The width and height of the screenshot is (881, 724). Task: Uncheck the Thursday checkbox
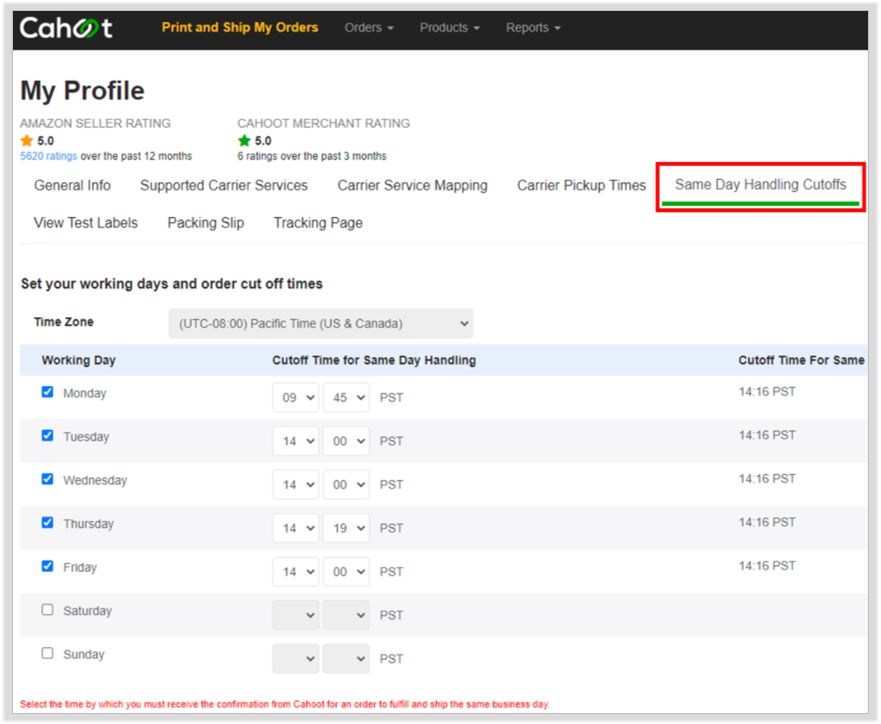[48, 522]
